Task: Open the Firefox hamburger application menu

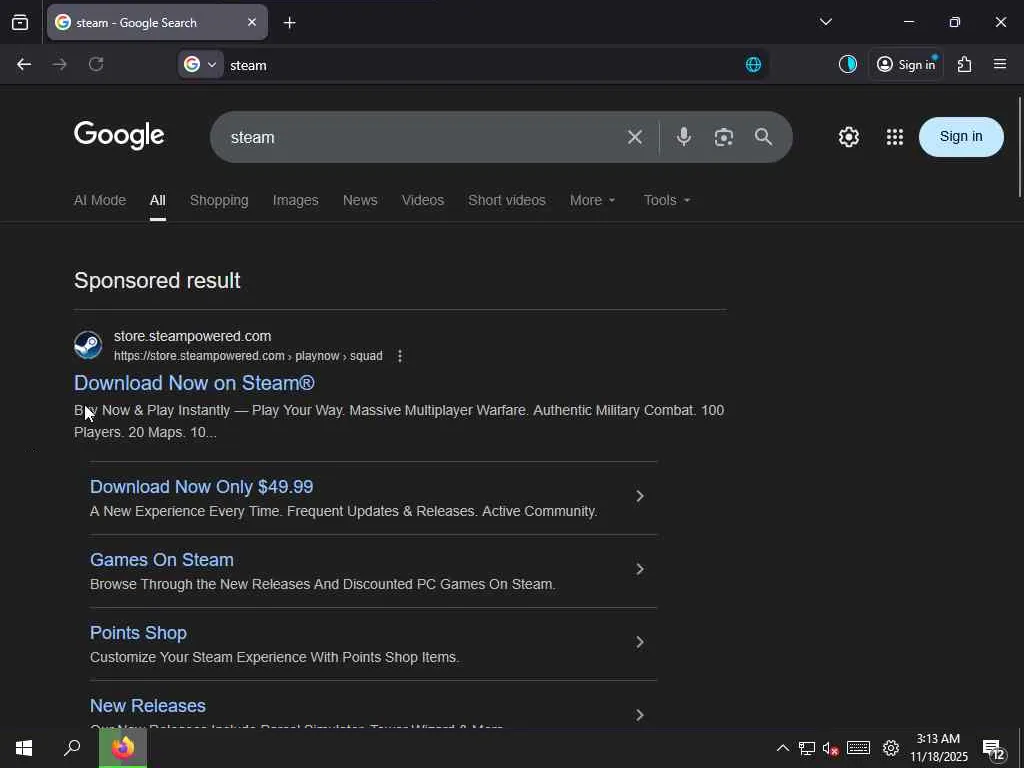Action: (1000, 64)
